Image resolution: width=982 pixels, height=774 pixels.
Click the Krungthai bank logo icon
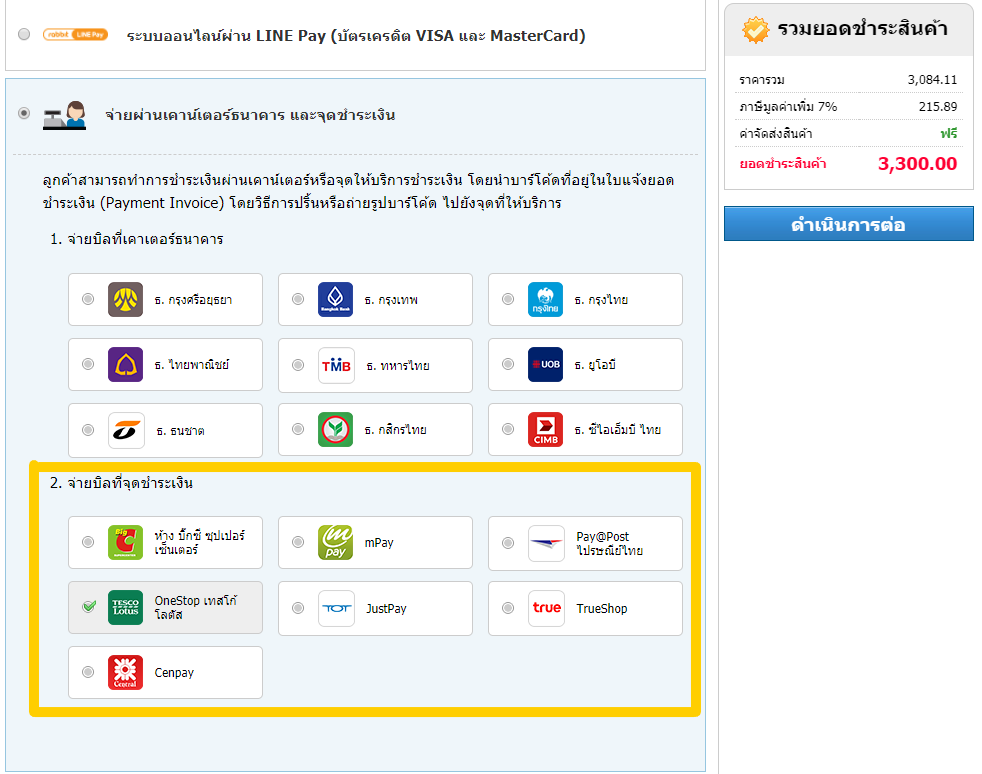tap(545, 299)
